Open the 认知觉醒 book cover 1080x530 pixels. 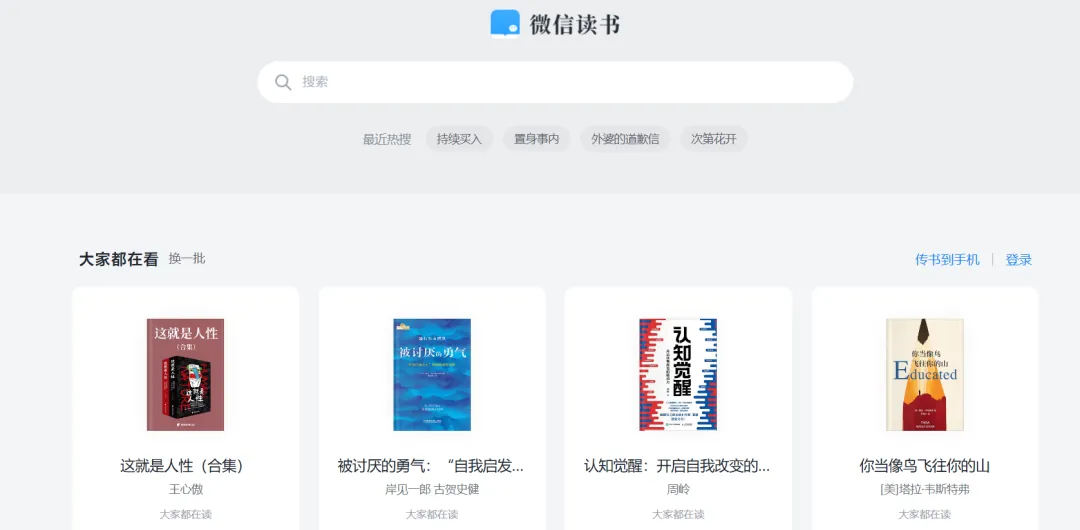(678, 374)
